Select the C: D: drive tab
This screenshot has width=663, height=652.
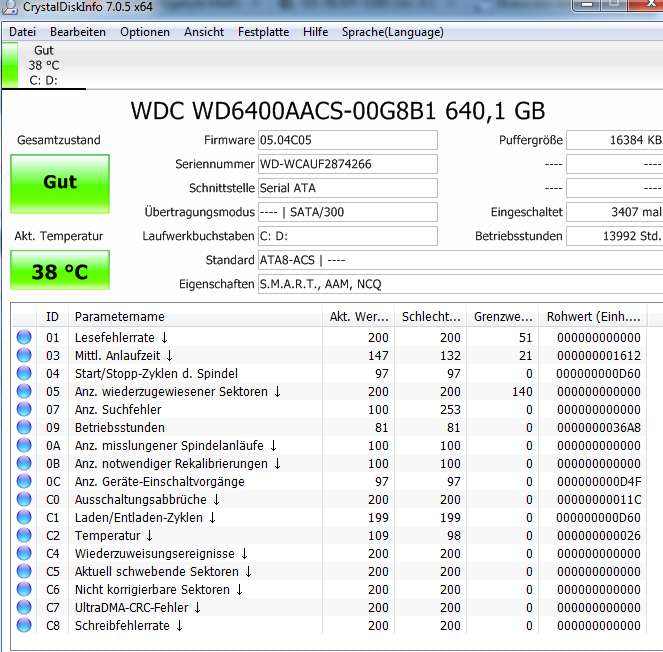[x=44, y=66]
